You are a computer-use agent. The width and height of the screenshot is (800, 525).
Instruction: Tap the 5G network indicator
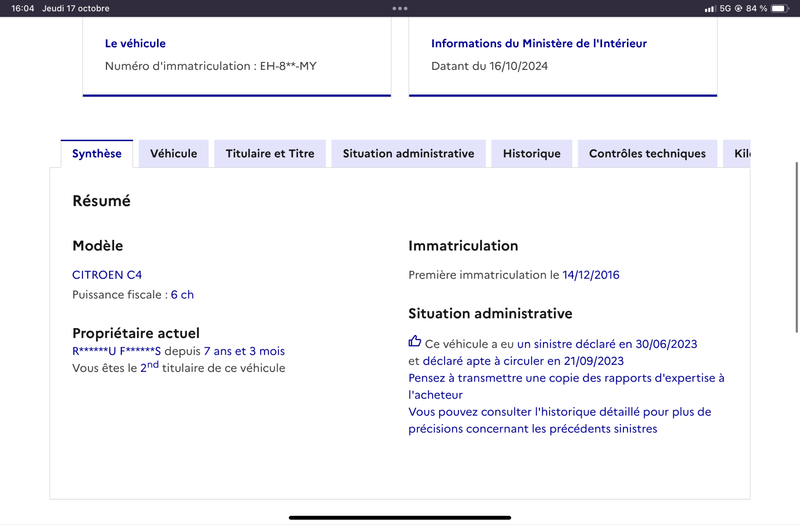point(725,8)
